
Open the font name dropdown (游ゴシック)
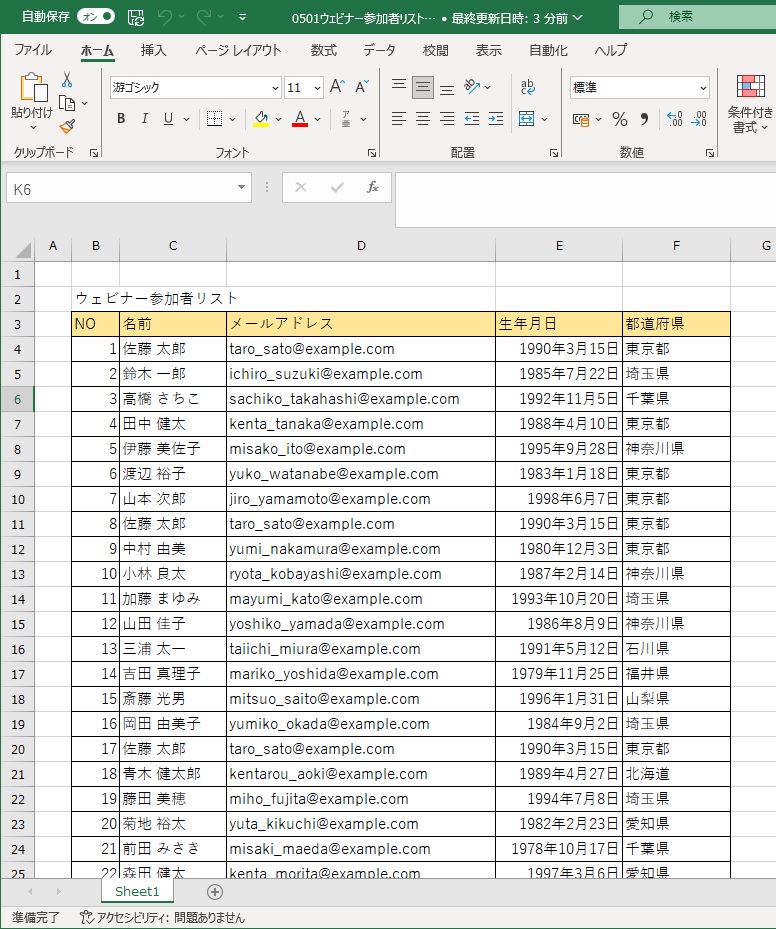(275, 88)
